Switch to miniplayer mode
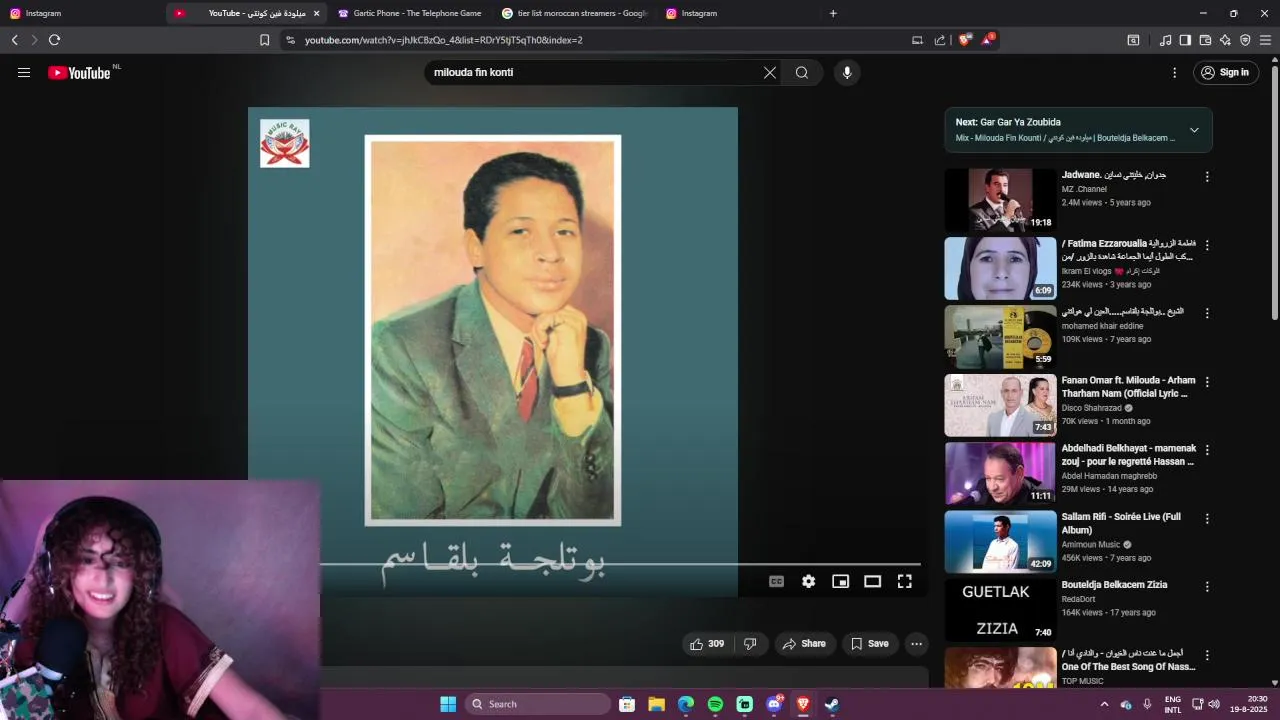Screen dimensions: 1280x720 pyautogui.click(x=840, y=581)
